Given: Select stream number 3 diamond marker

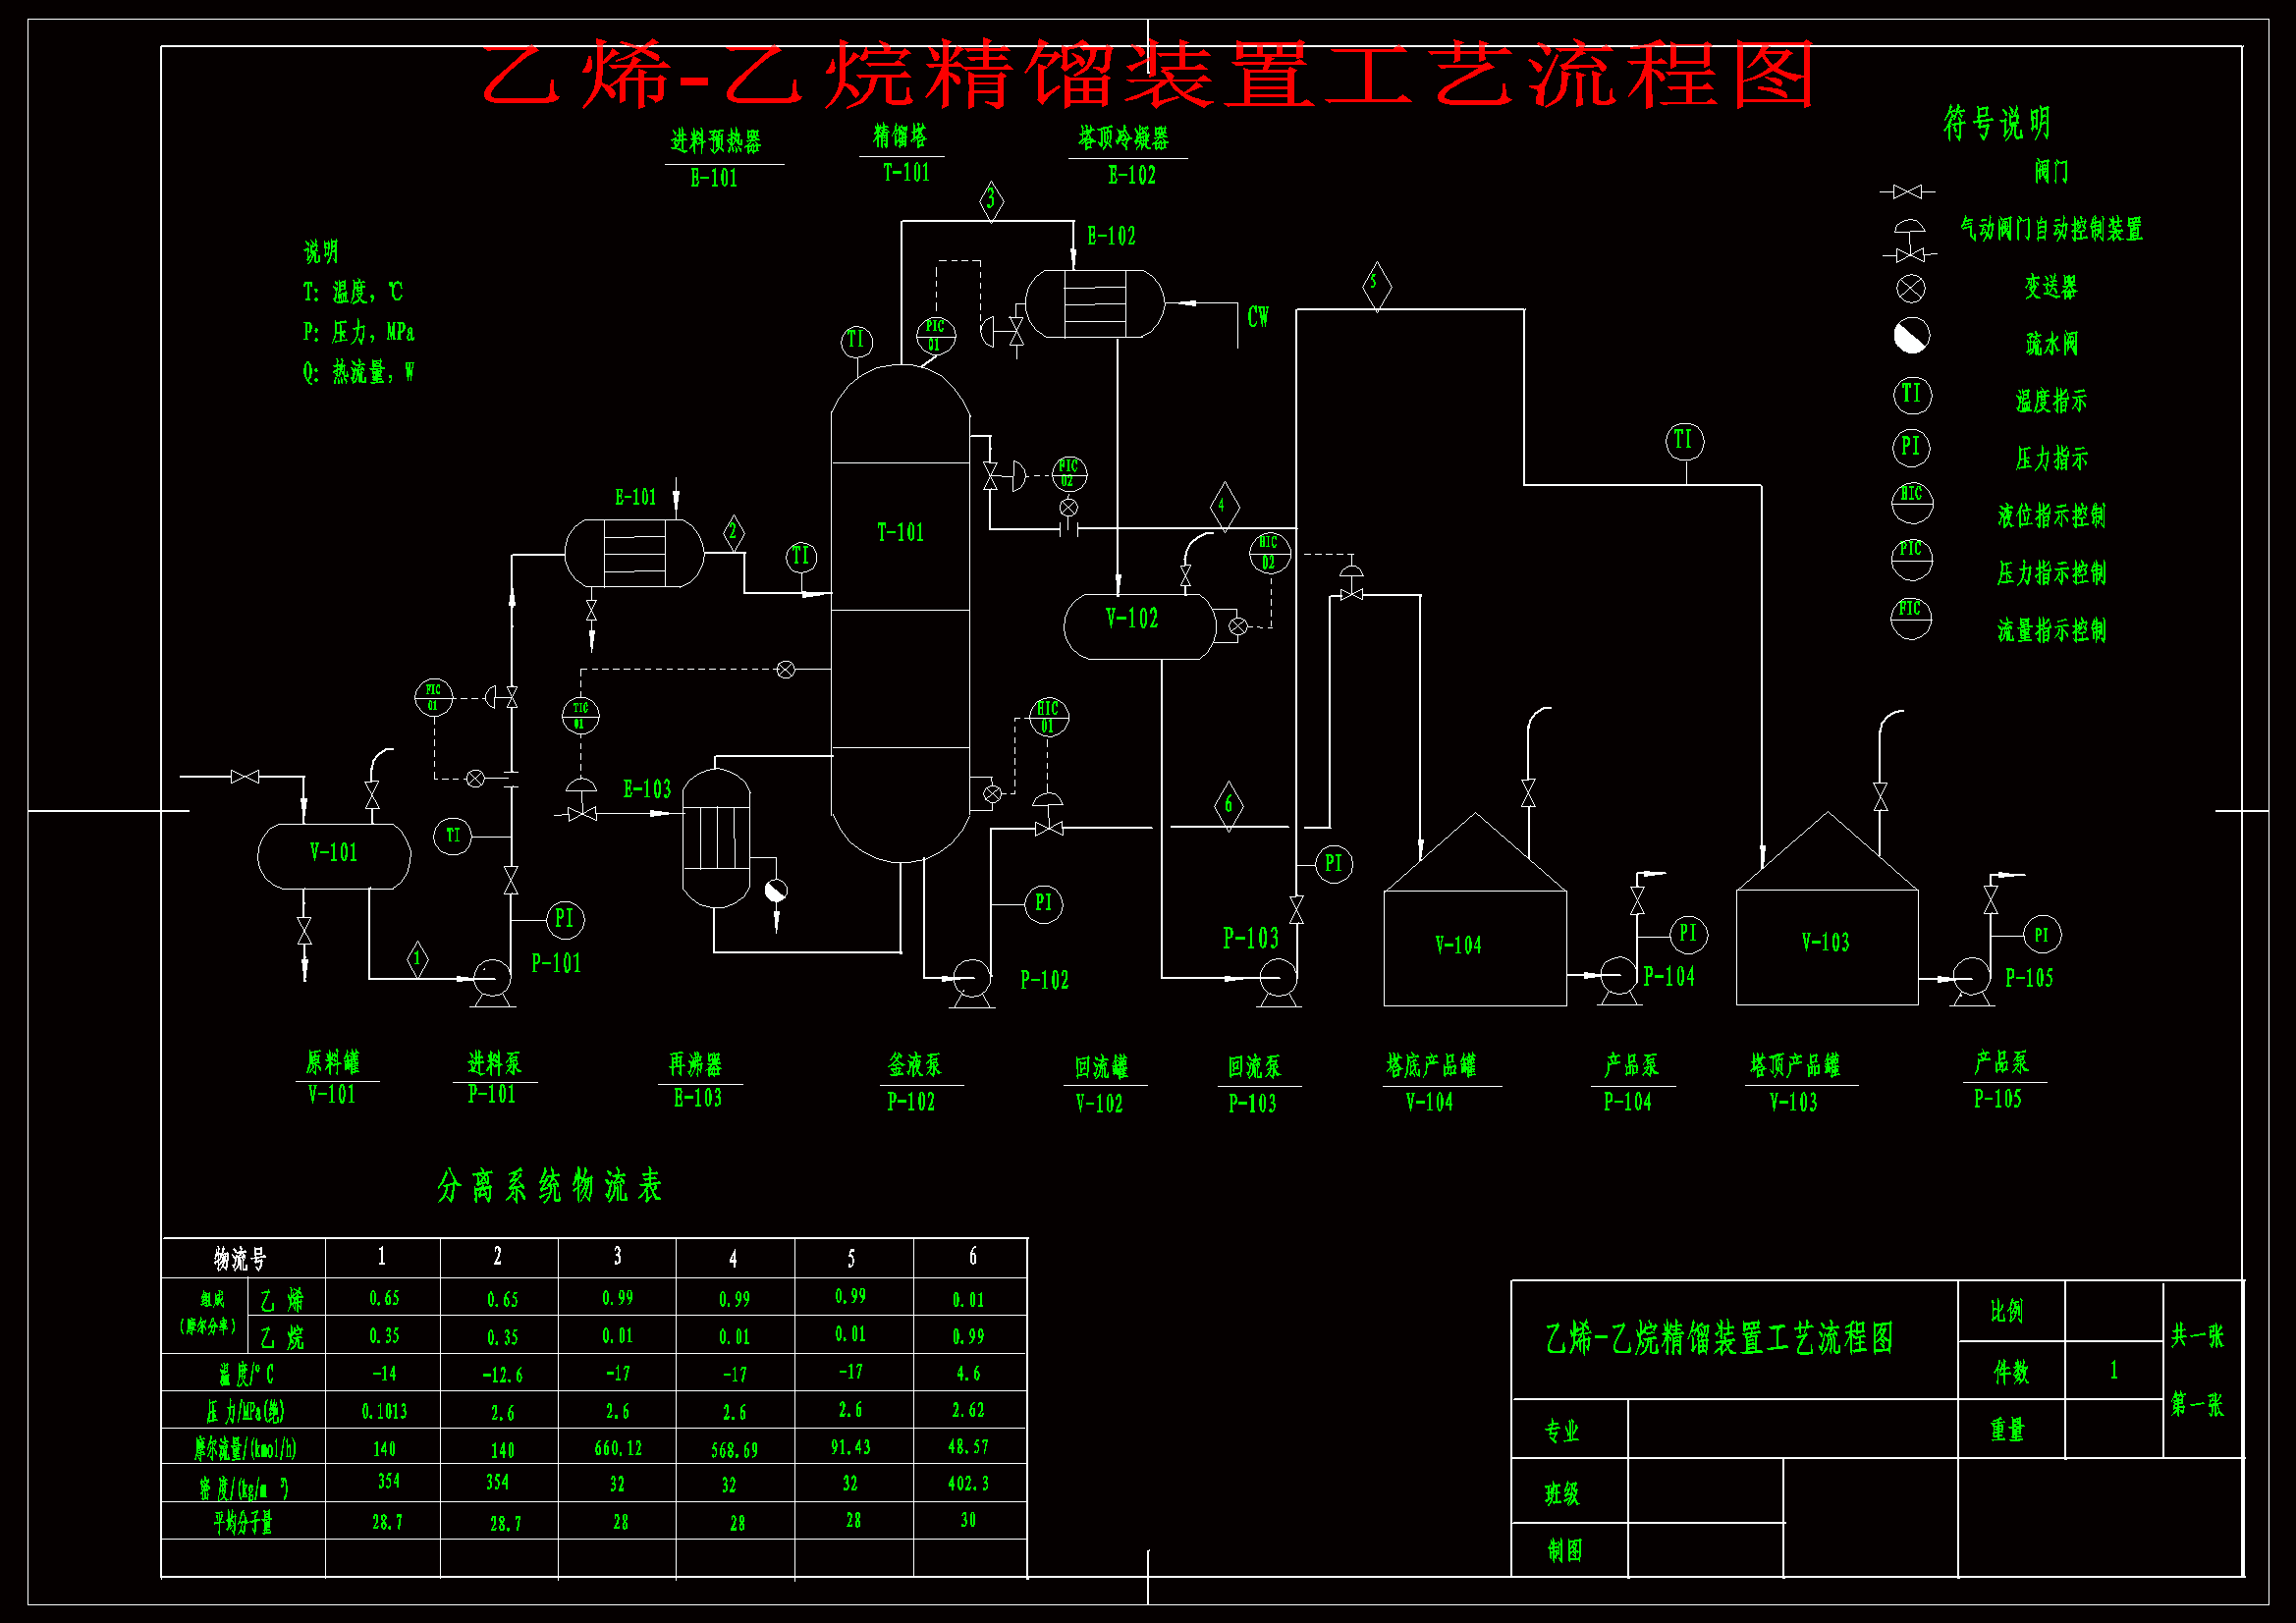Looking at the screenshot, I should (991, 200).
